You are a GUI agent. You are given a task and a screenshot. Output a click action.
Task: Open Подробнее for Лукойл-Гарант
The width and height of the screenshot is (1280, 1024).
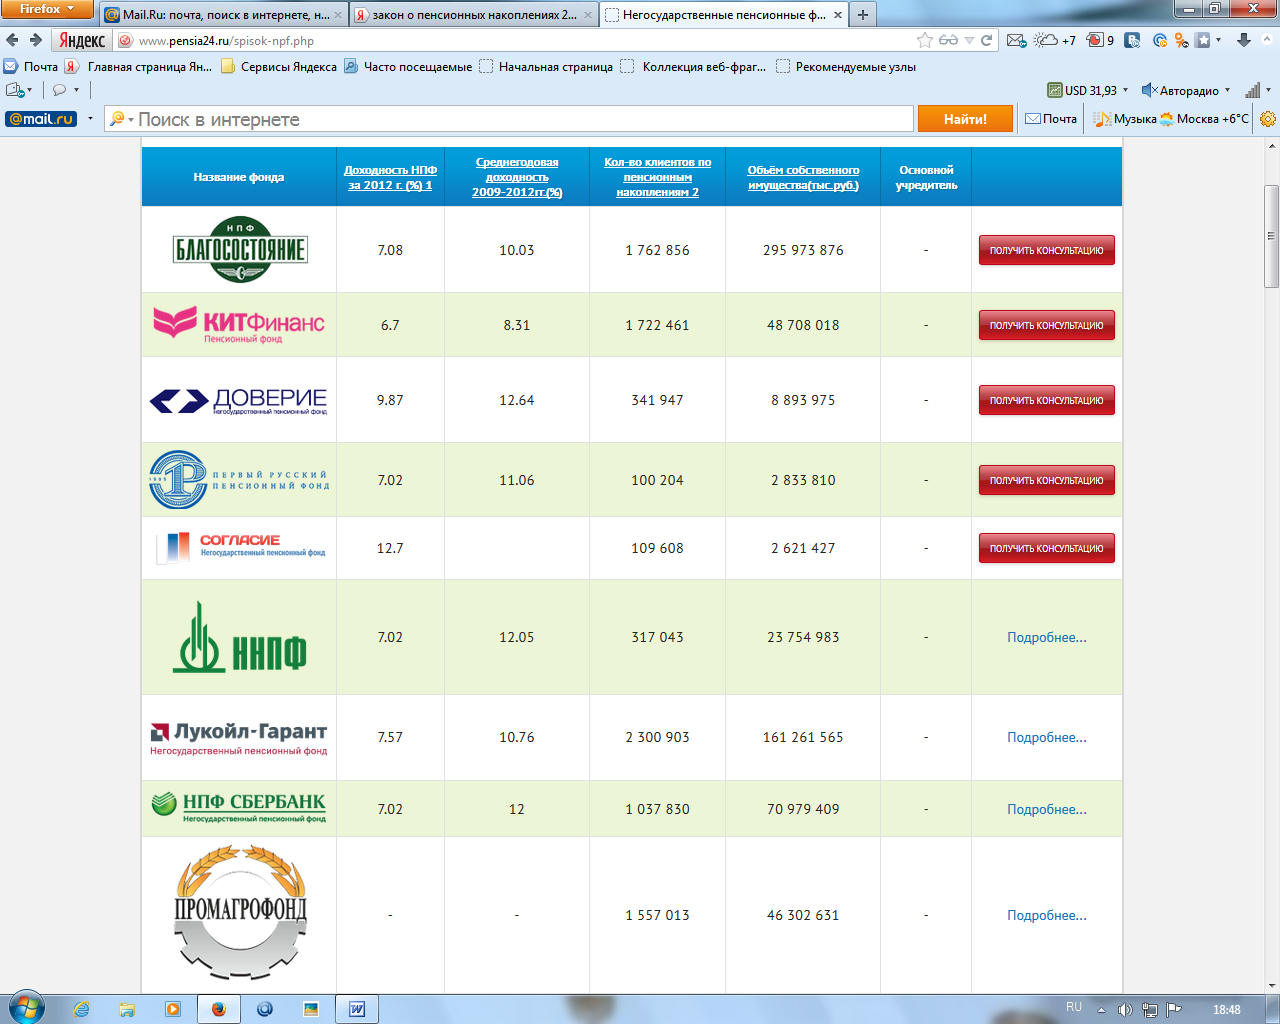point(1046,737)
